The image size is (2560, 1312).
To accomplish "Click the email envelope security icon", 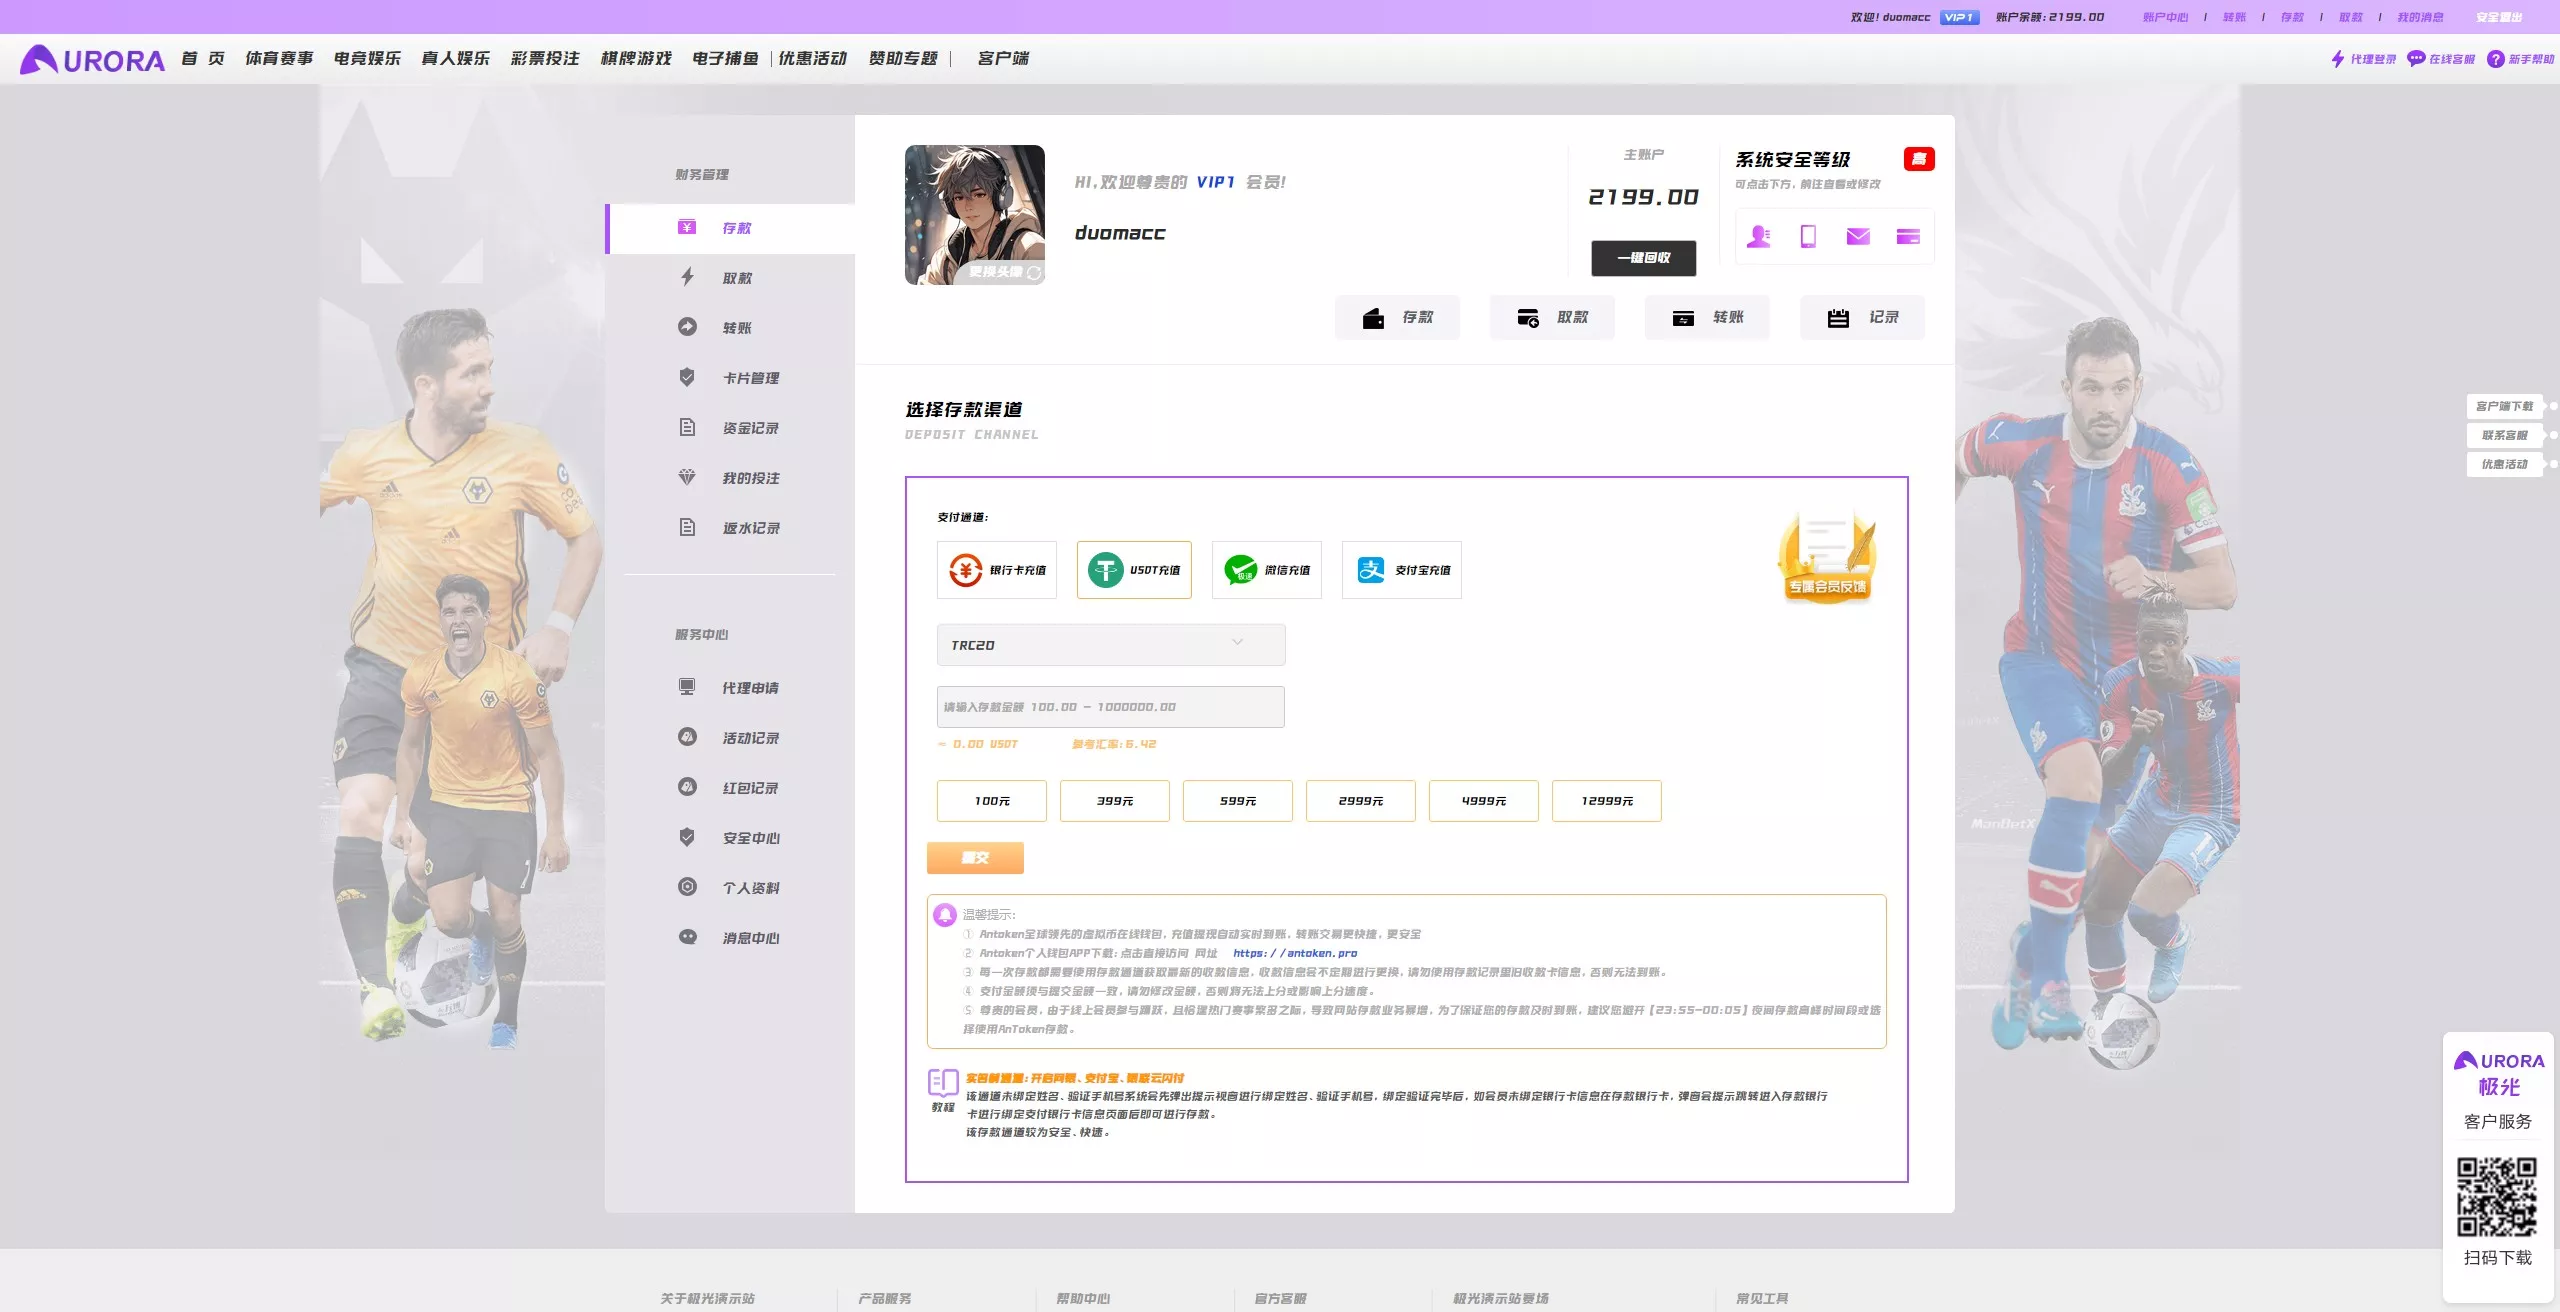I will pyautogui.click(x=1858, y=236).
